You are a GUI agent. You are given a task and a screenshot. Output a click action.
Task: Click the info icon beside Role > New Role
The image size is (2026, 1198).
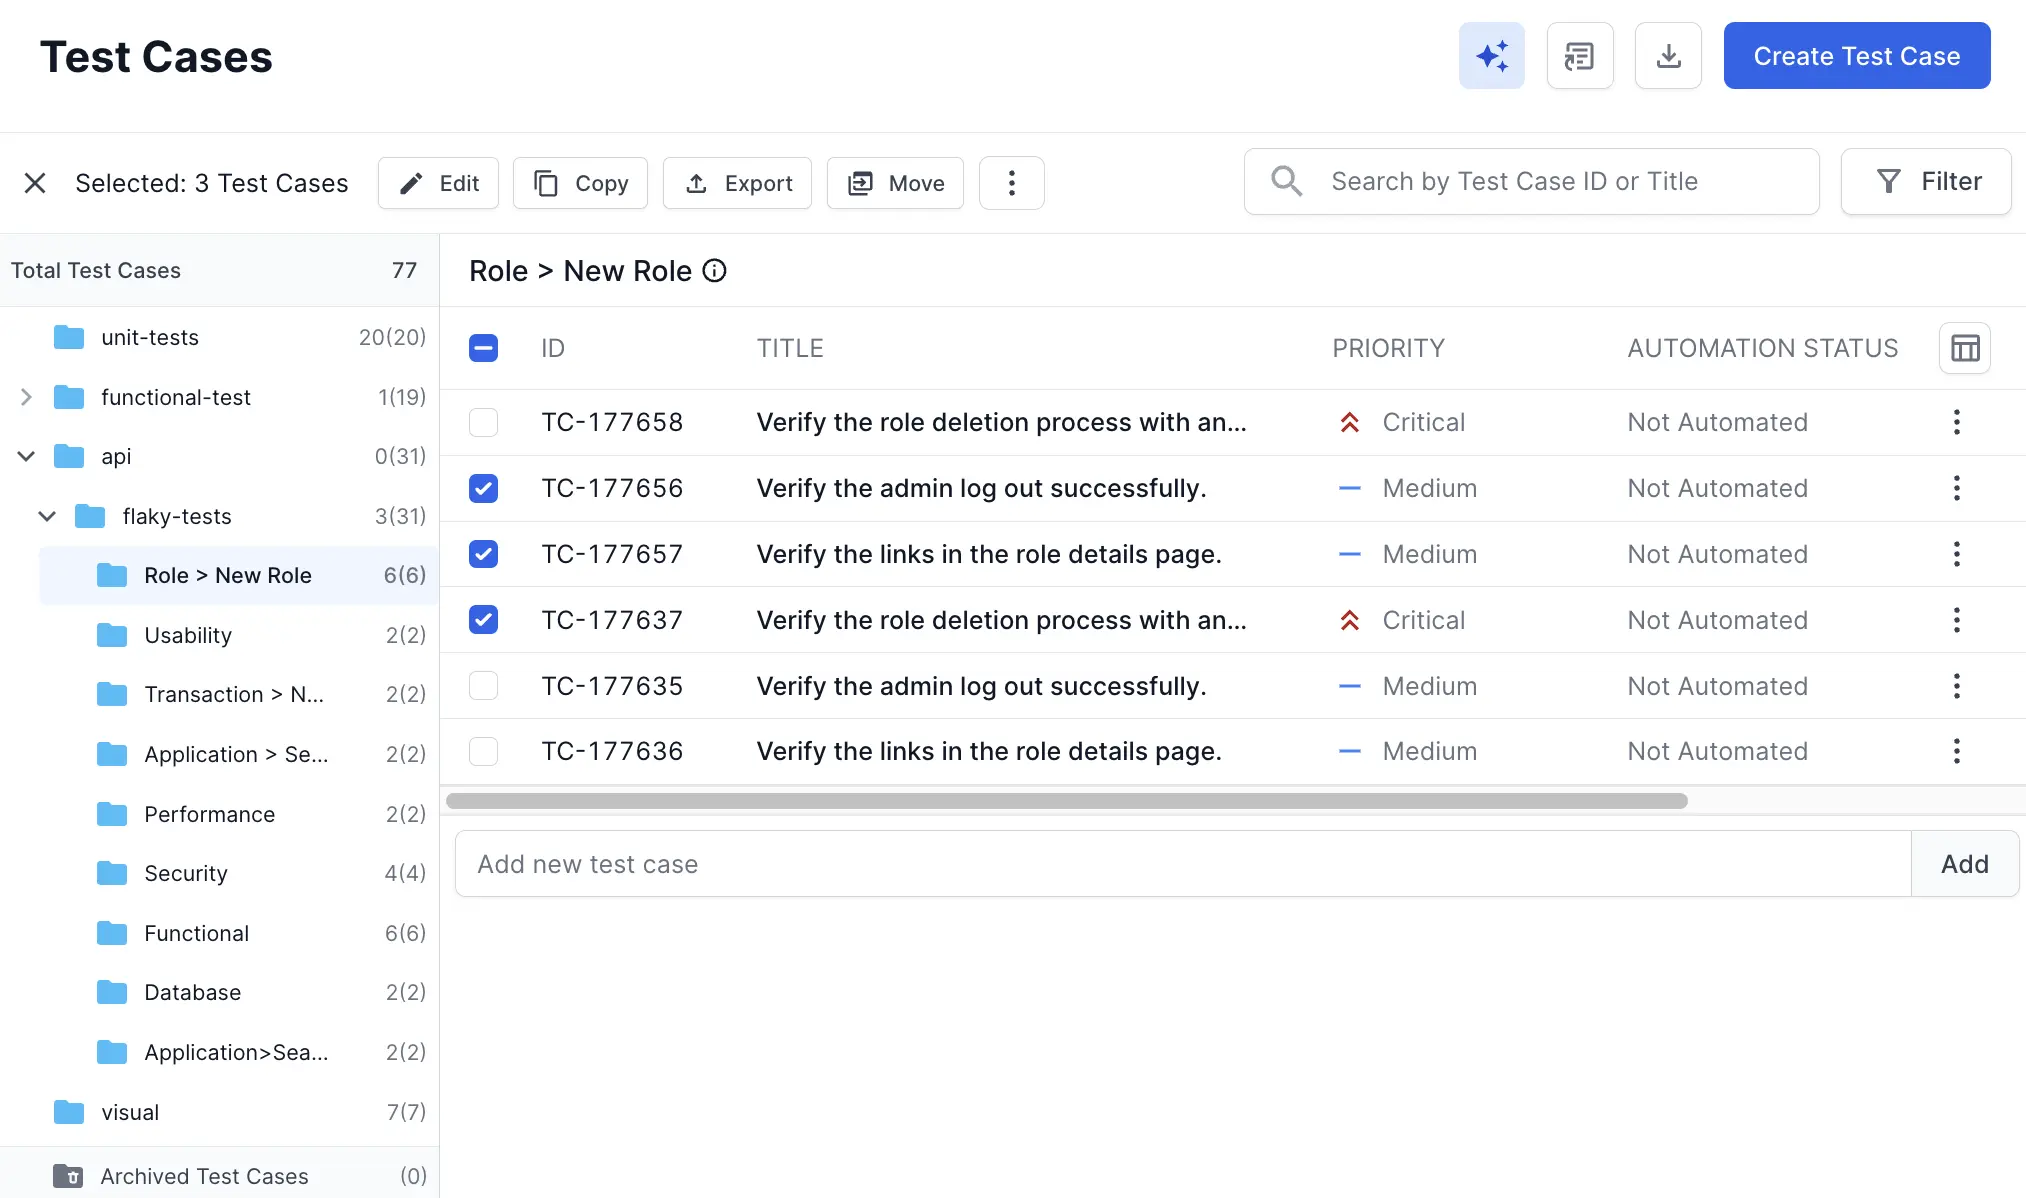click(714, 271)
